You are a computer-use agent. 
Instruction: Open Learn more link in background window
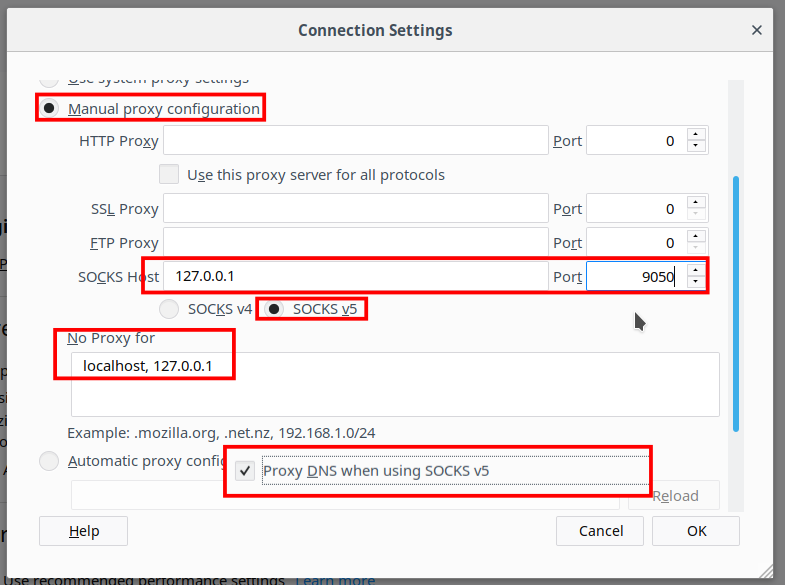pos(335,579)
